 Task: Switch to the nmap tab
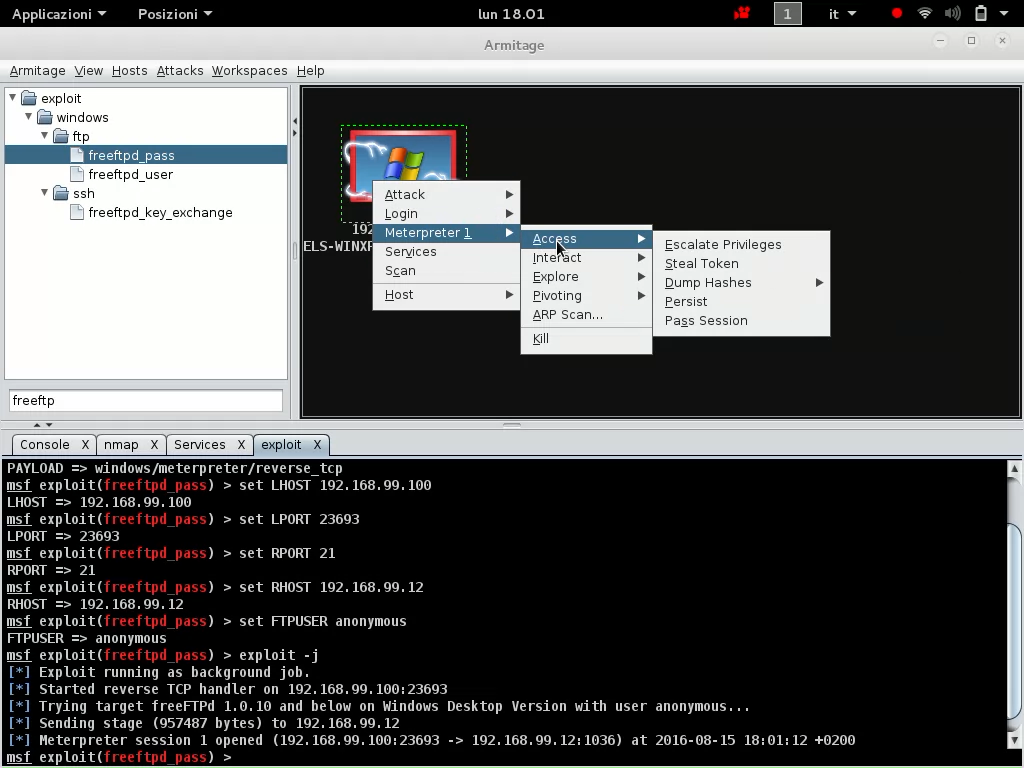[x=121, y=445]
